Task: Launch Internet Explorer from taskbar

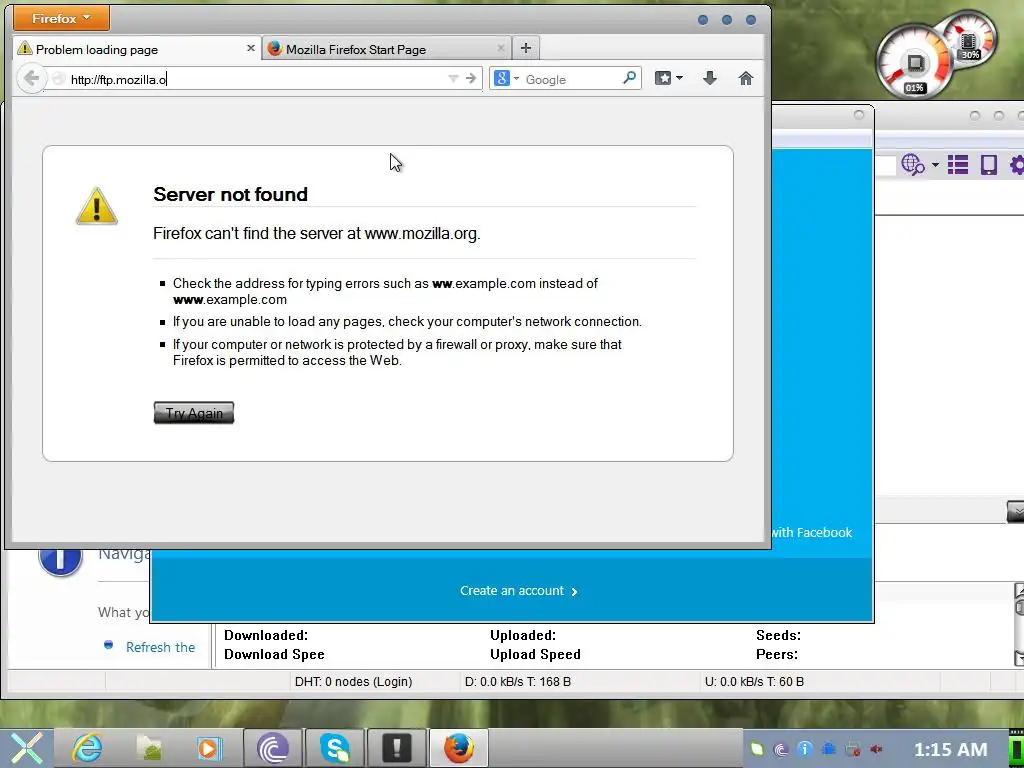Action: click(x=87, y=748)
